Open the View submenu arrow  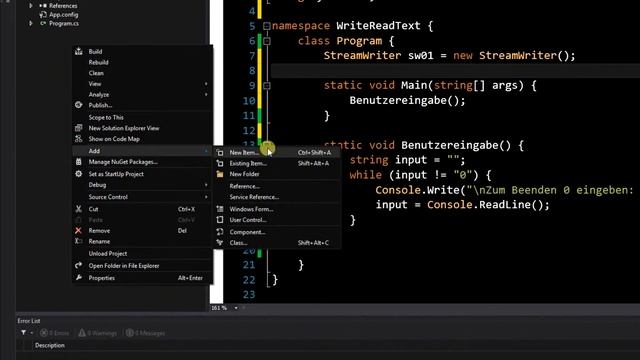point(206,84)
